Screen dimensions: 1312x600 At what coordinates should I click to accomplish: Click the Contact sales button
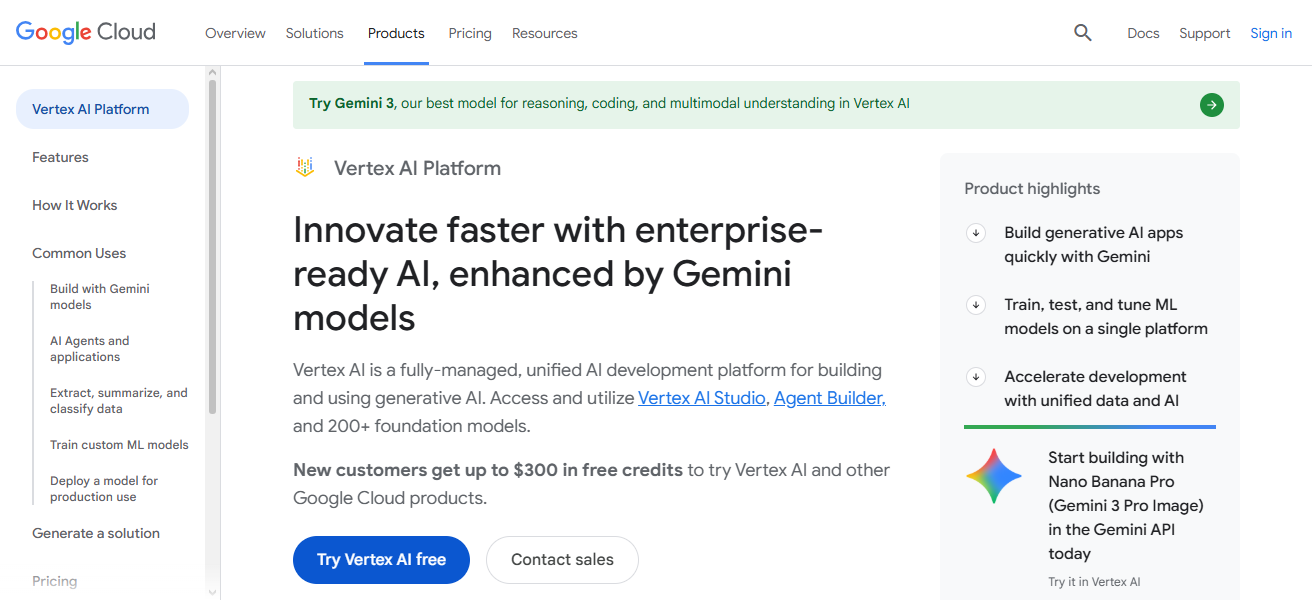coord(562,560)
